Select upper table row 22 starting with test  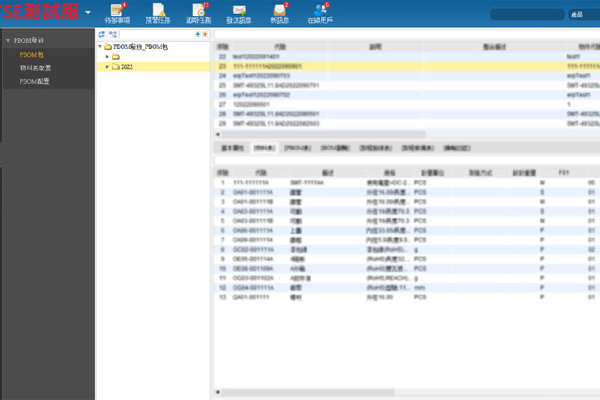pos(407,57)
